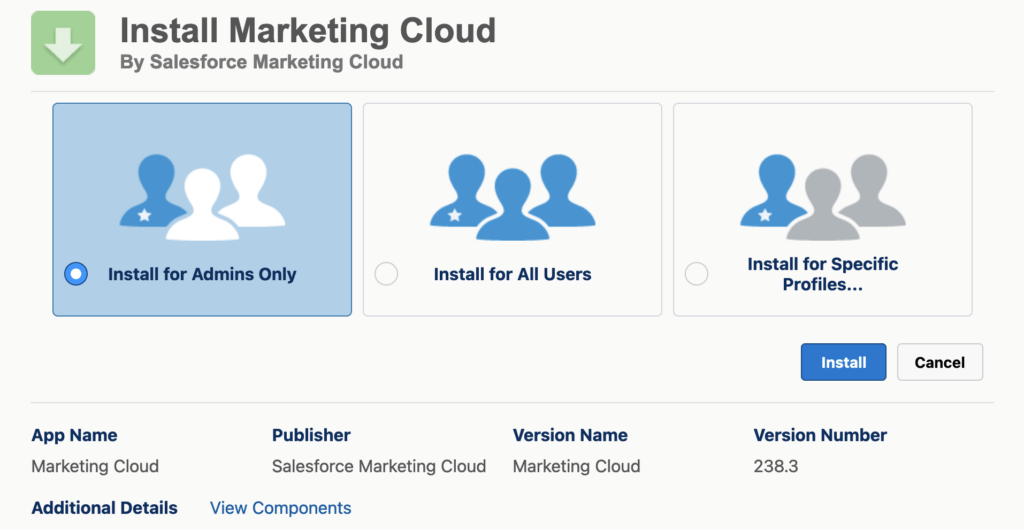The width and height of the screenshot is (1024, 530).
Task: Click the "Install for Admins Only" label text
Action: pyautogui.click(x=202, y=274)
